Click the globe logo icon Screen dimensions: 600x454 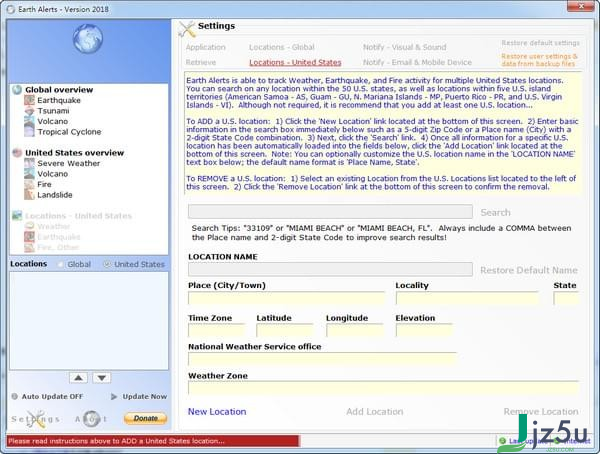pos(88,39)
